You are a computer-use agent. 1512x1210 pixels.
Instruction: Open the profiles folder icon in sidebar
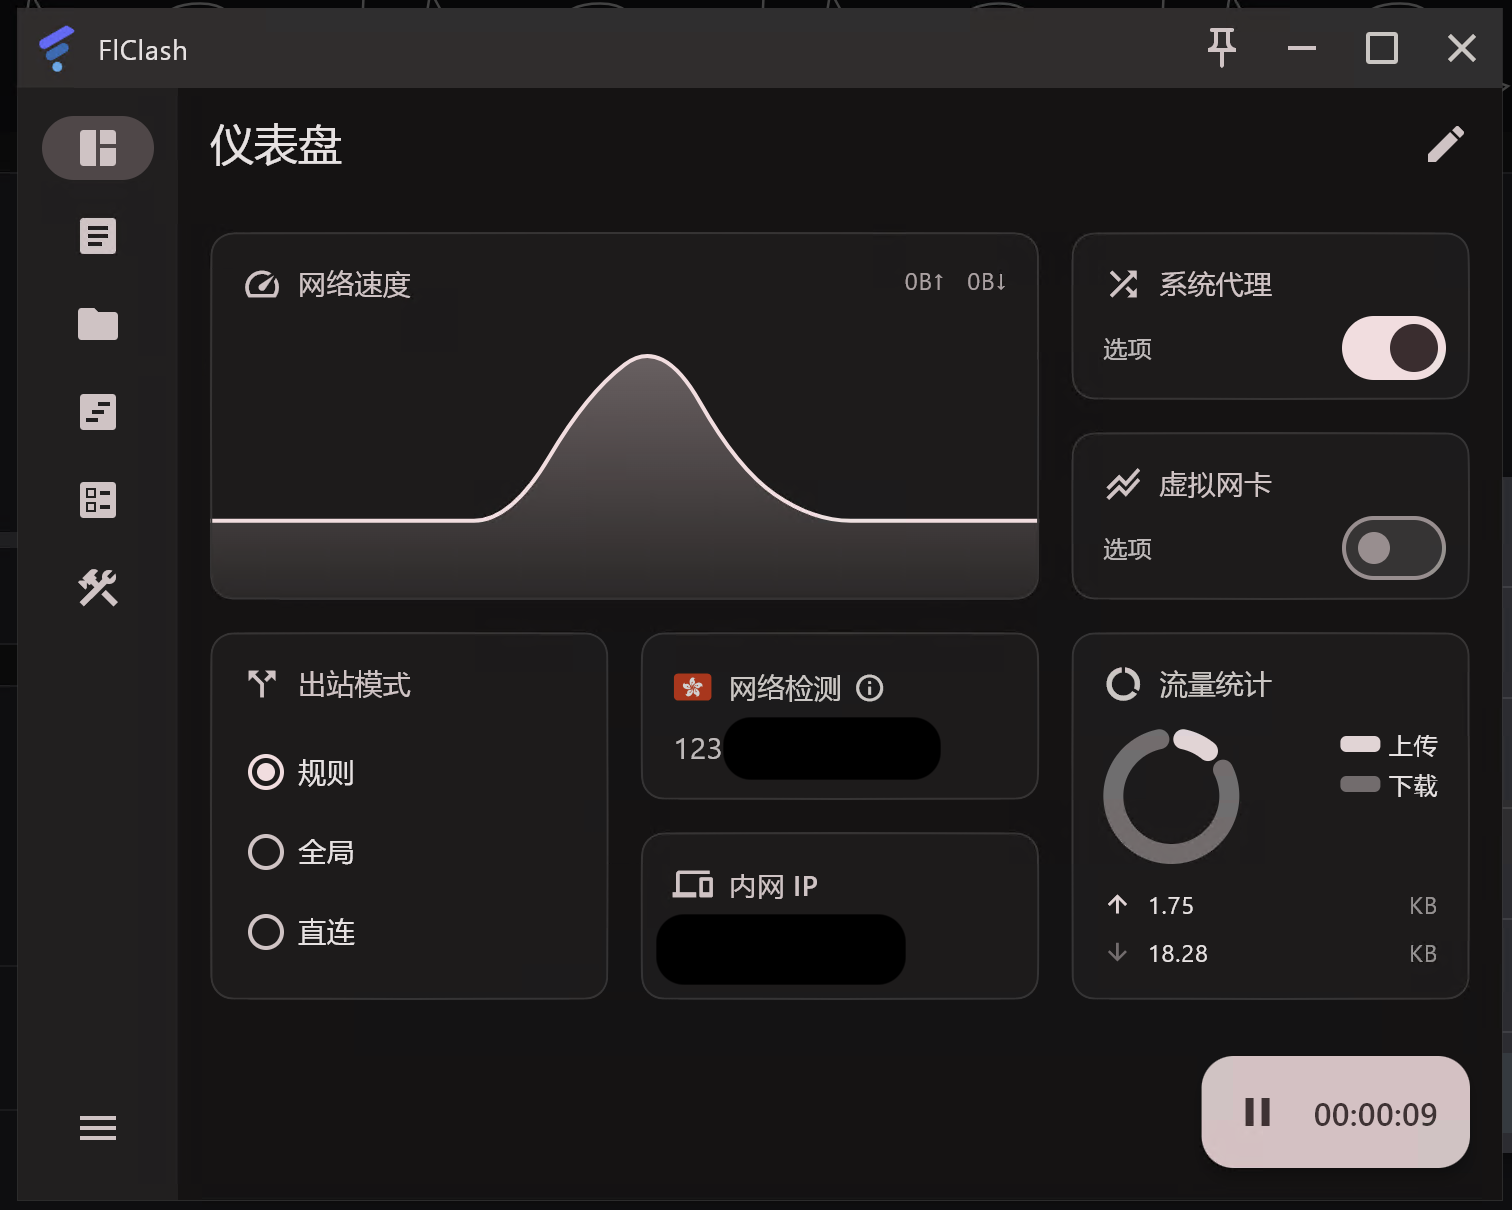[98, 324]
